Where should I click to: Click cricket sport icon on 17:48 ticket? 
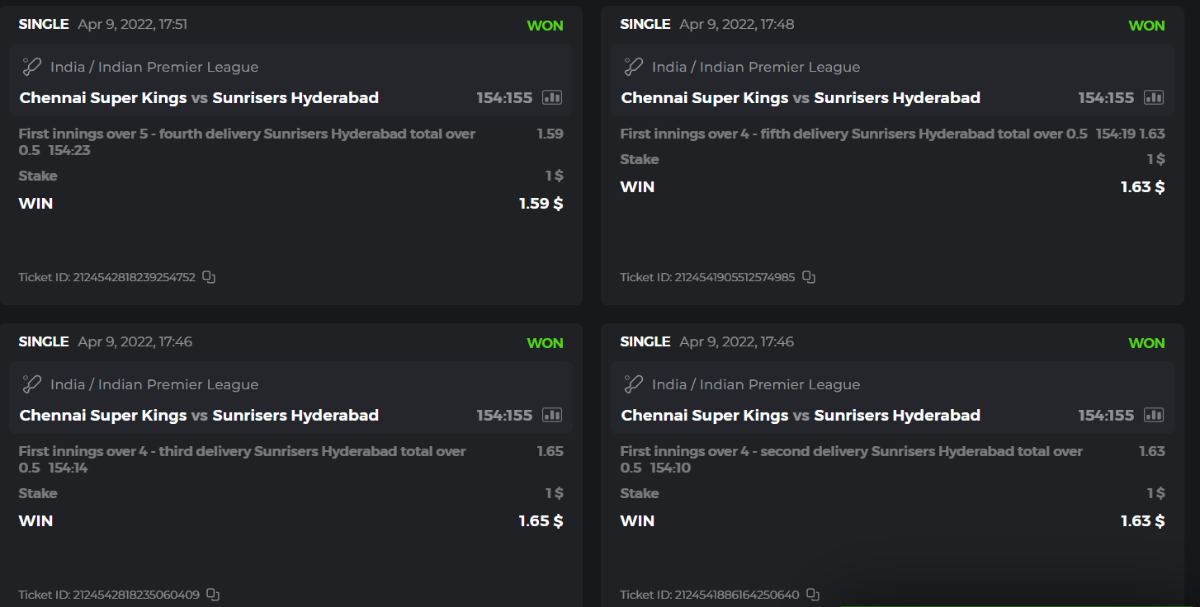click(x=633, y=67)
